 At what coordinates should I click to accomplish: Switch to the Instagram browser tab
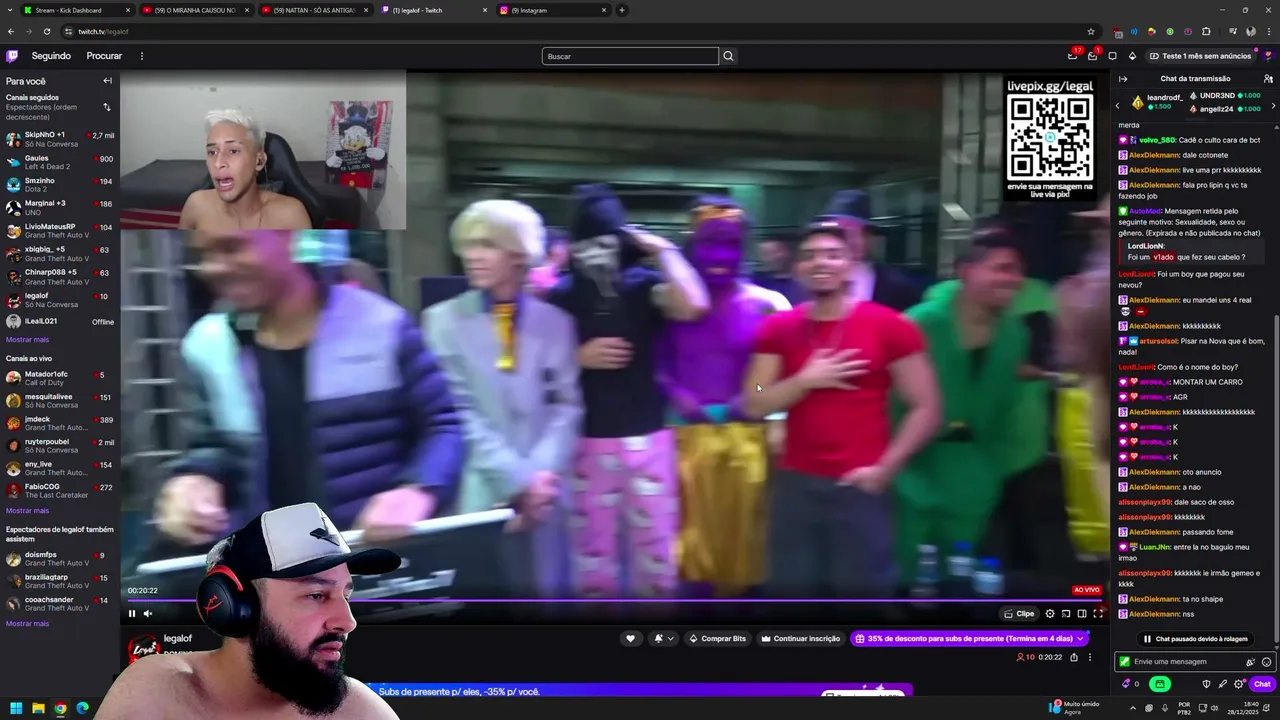[556, 10]
